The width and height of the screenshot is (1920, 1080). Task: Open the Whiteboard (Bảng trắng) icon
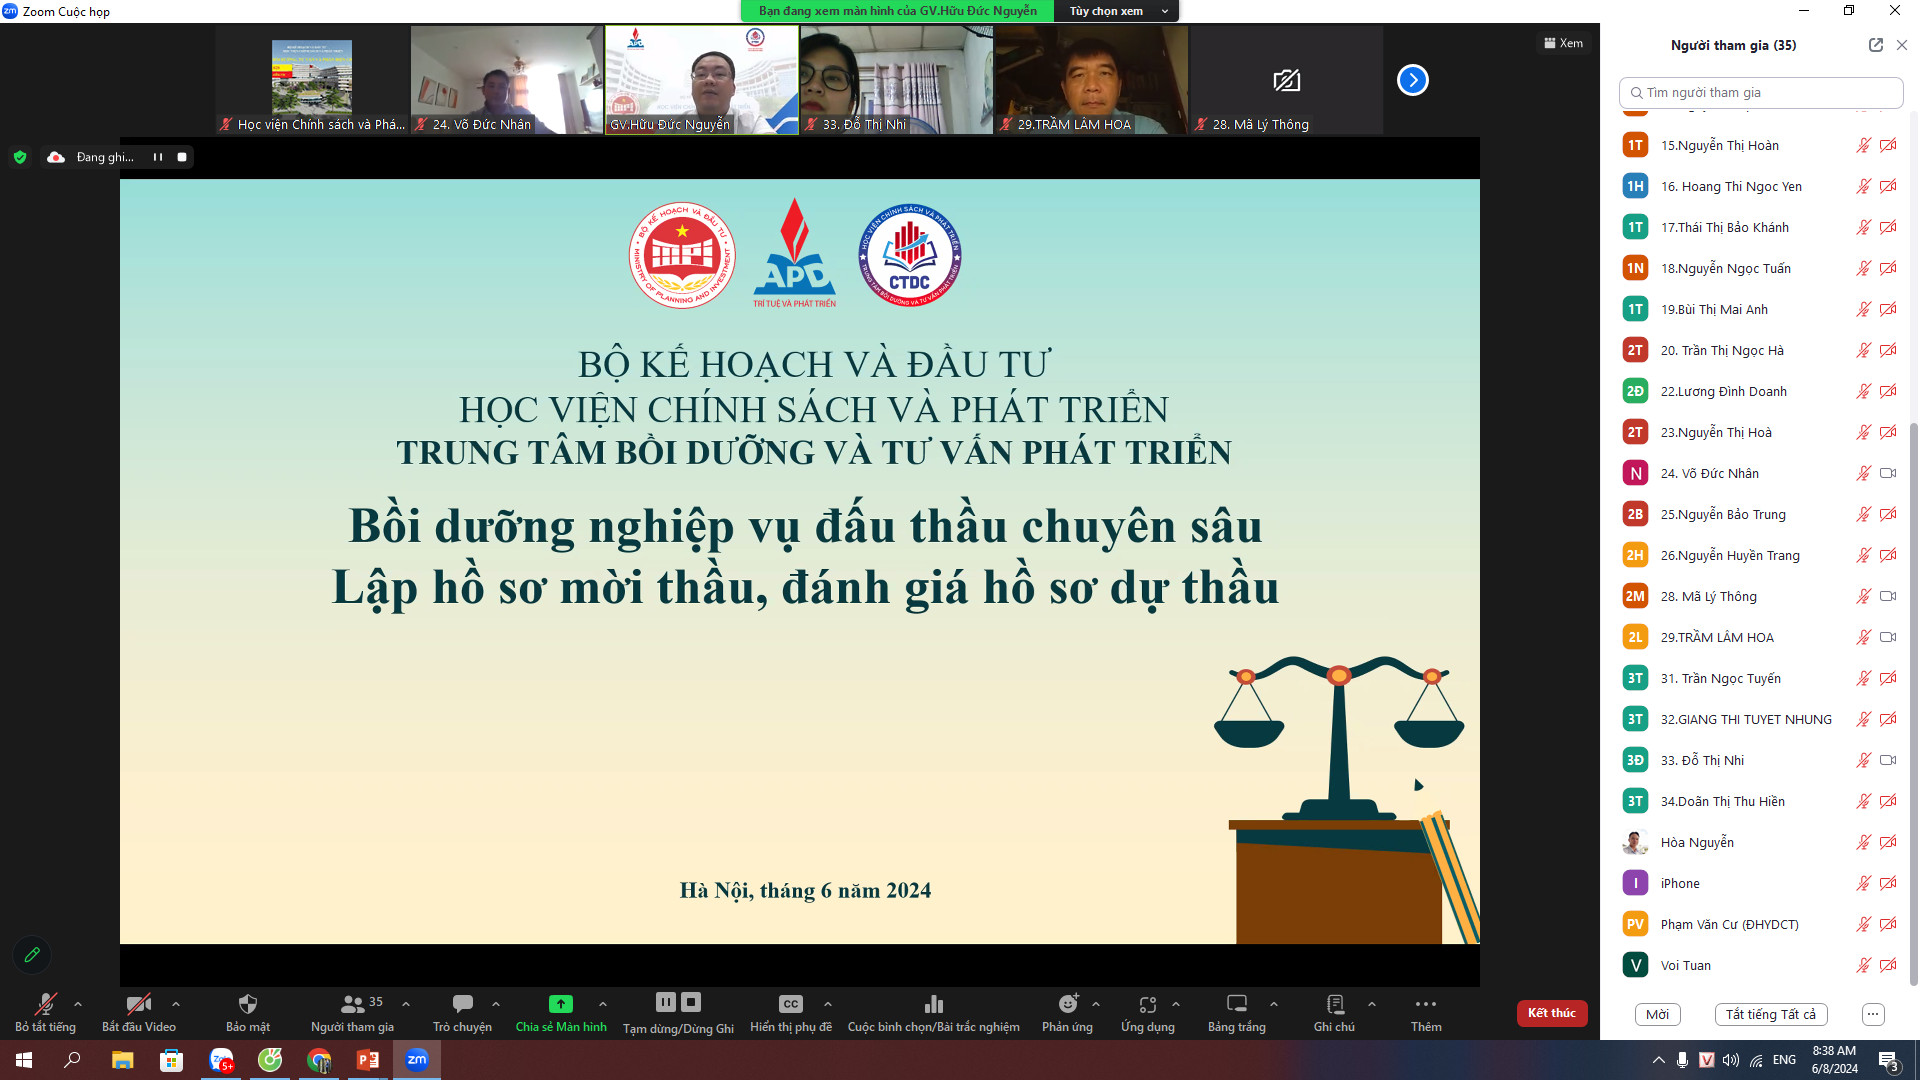[1236, 1004]
